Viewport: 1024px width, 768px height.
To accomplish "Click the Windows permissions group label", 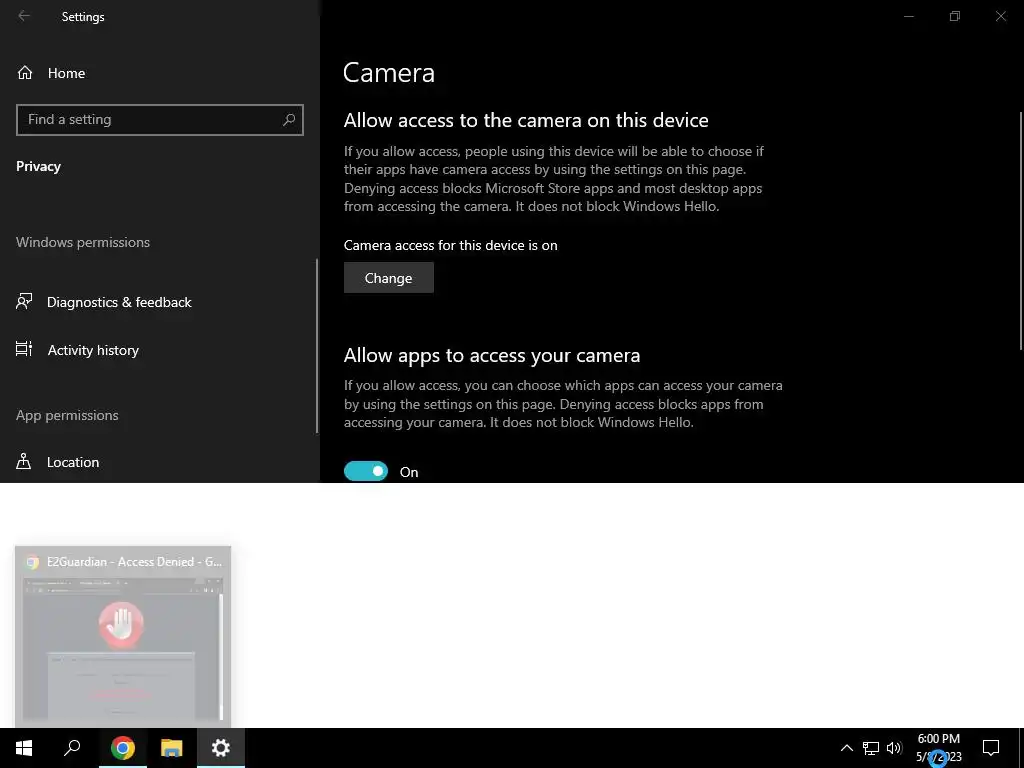I will [83, 242].
